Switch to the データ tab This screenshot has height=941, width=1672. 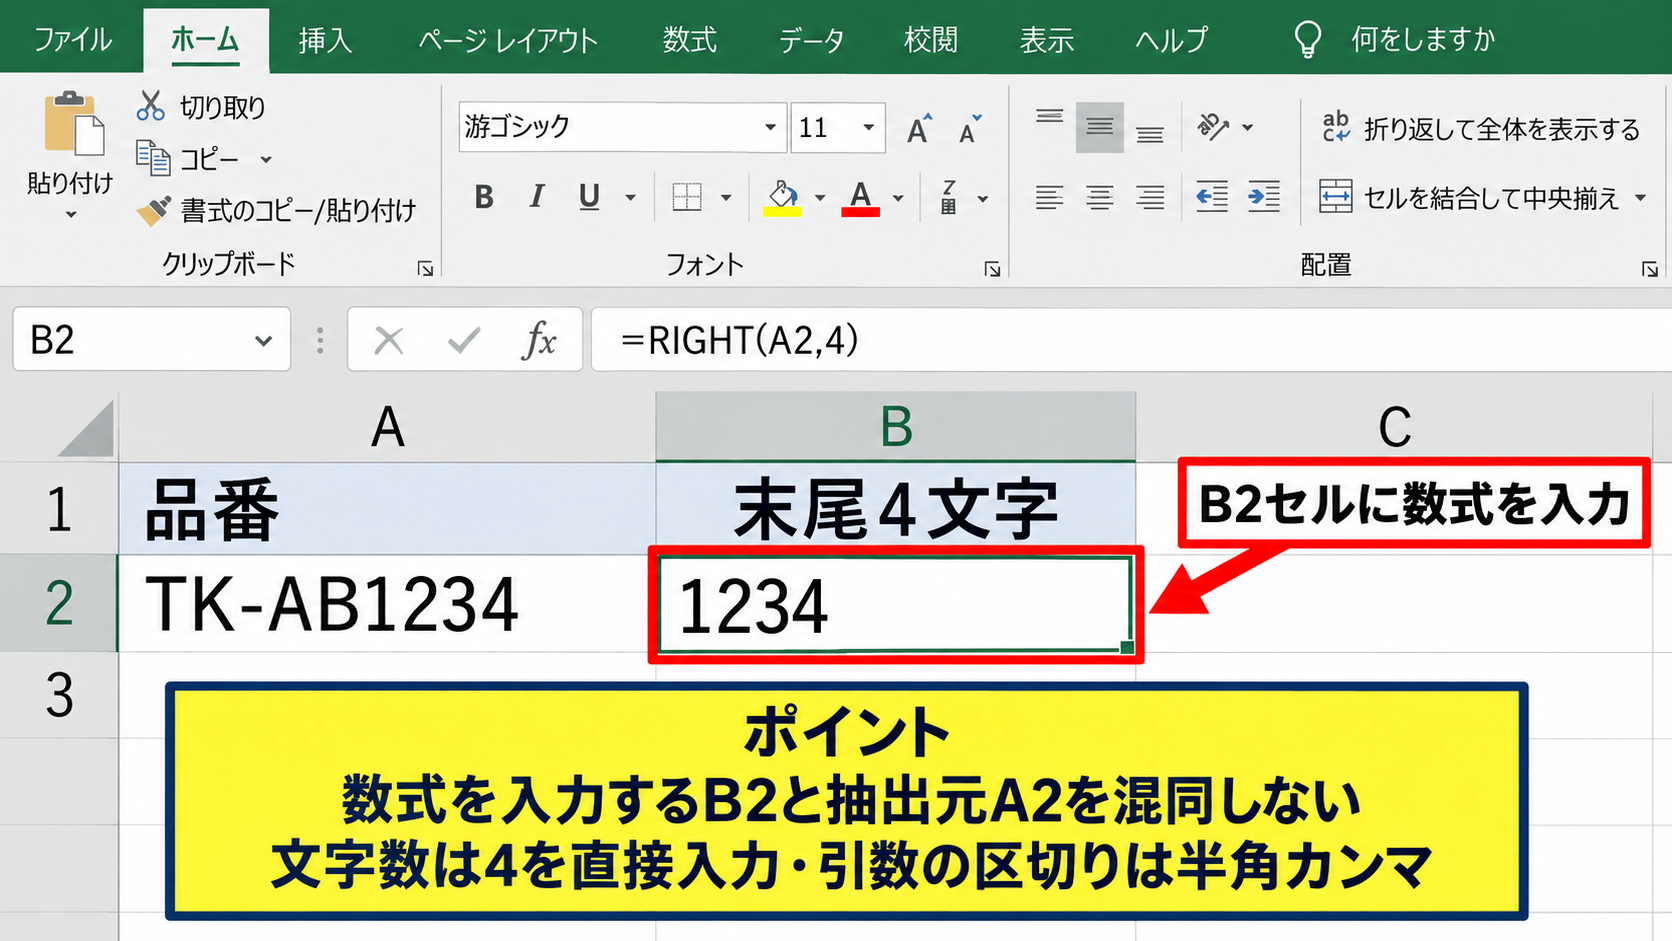coord(811,40)
